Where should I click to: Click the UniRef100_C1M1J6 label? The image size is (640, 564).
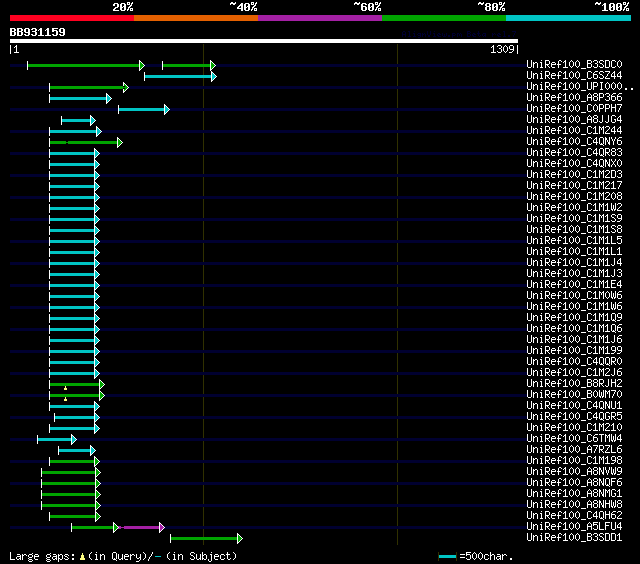click(574, 340)
